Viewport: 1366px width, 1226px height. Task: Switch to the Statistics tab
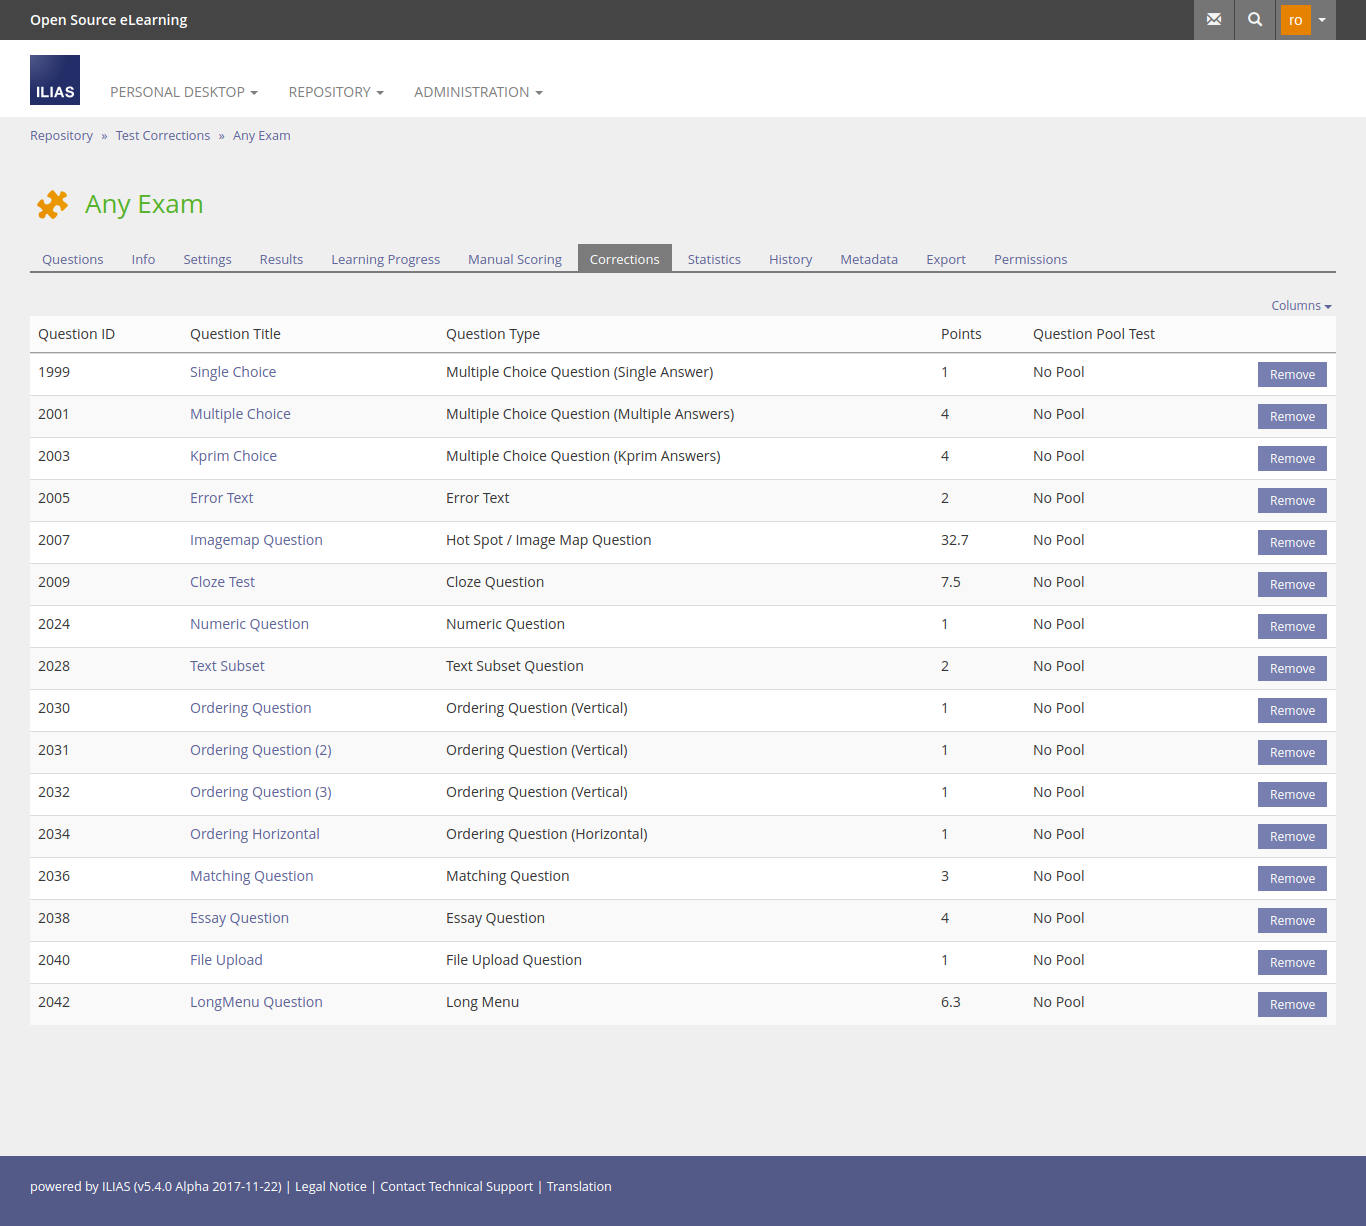point(714,259)
